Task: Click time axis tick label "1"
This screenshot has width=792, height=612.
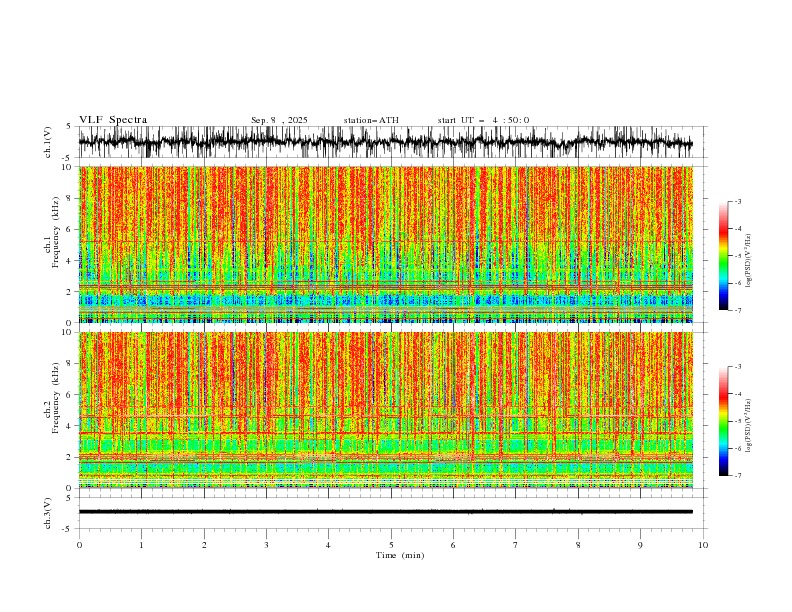Action: click(141, 545)
